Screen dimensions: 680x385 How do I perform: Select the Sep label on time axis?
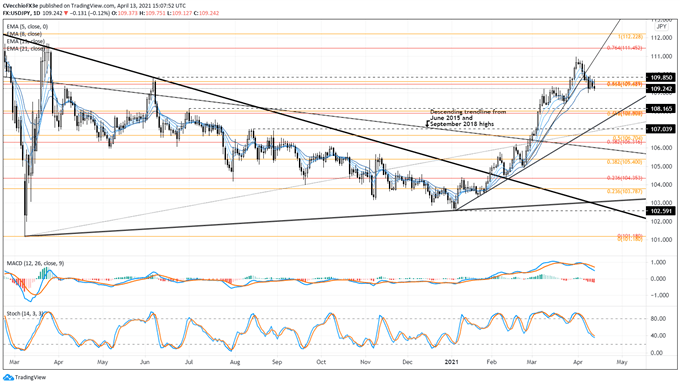[277, 362]
